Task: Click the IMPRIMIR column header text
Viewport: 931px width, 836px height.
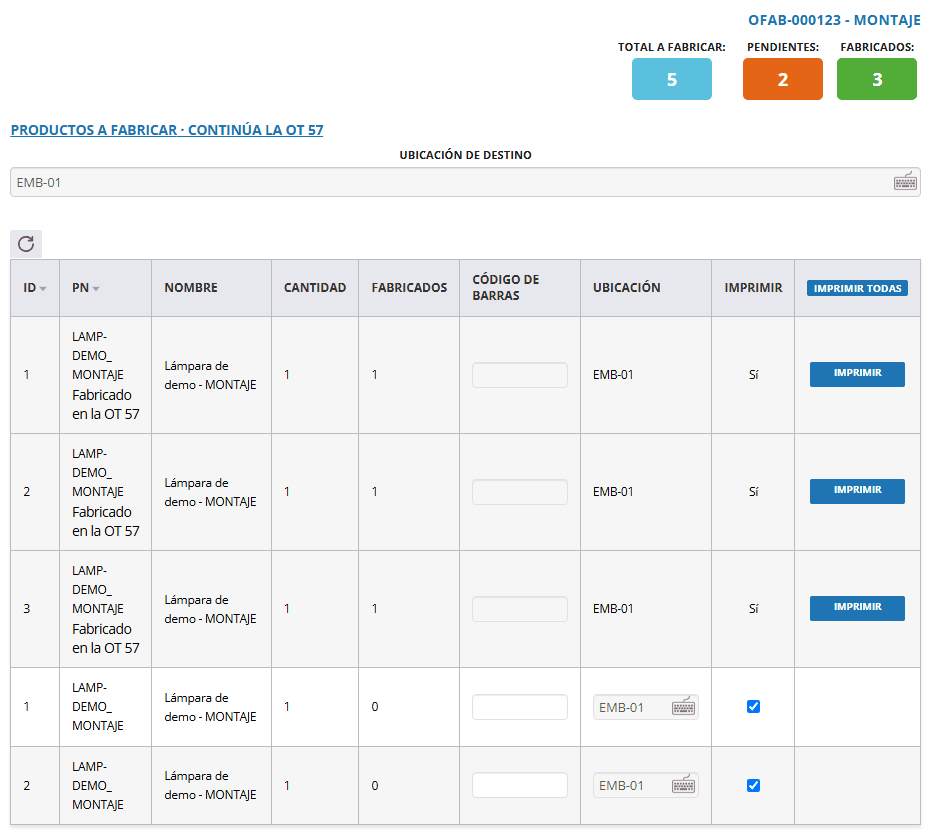Action: (753, 288)
